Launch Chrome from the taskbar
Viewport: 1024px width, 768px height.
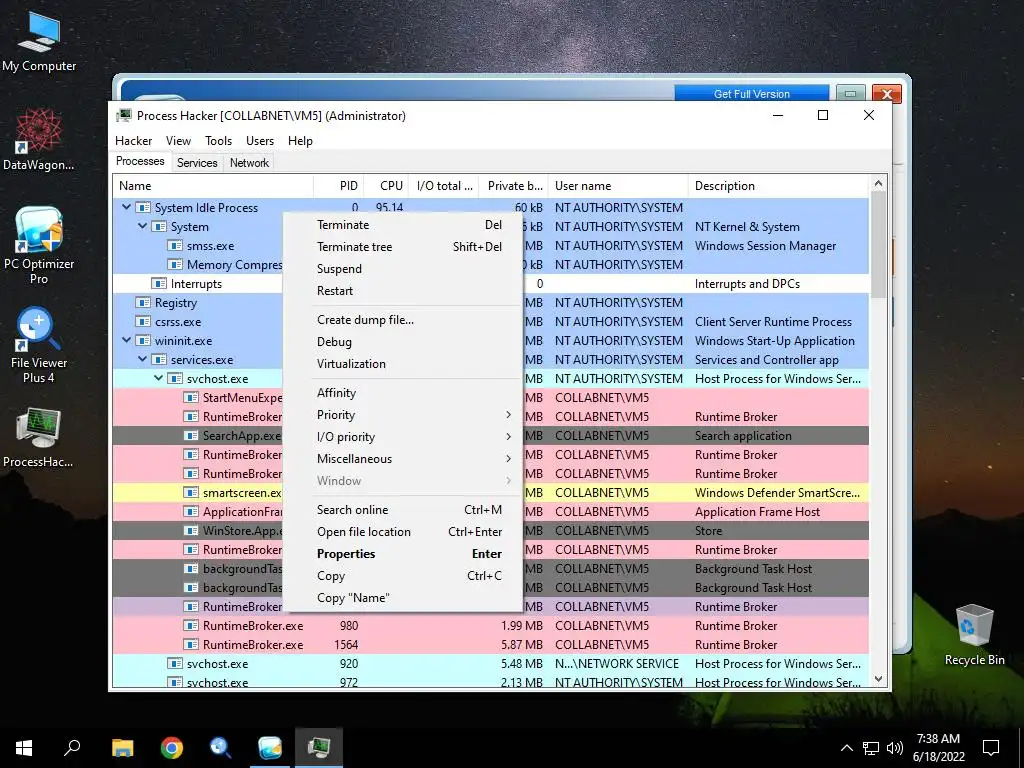[x=172, y=748]
